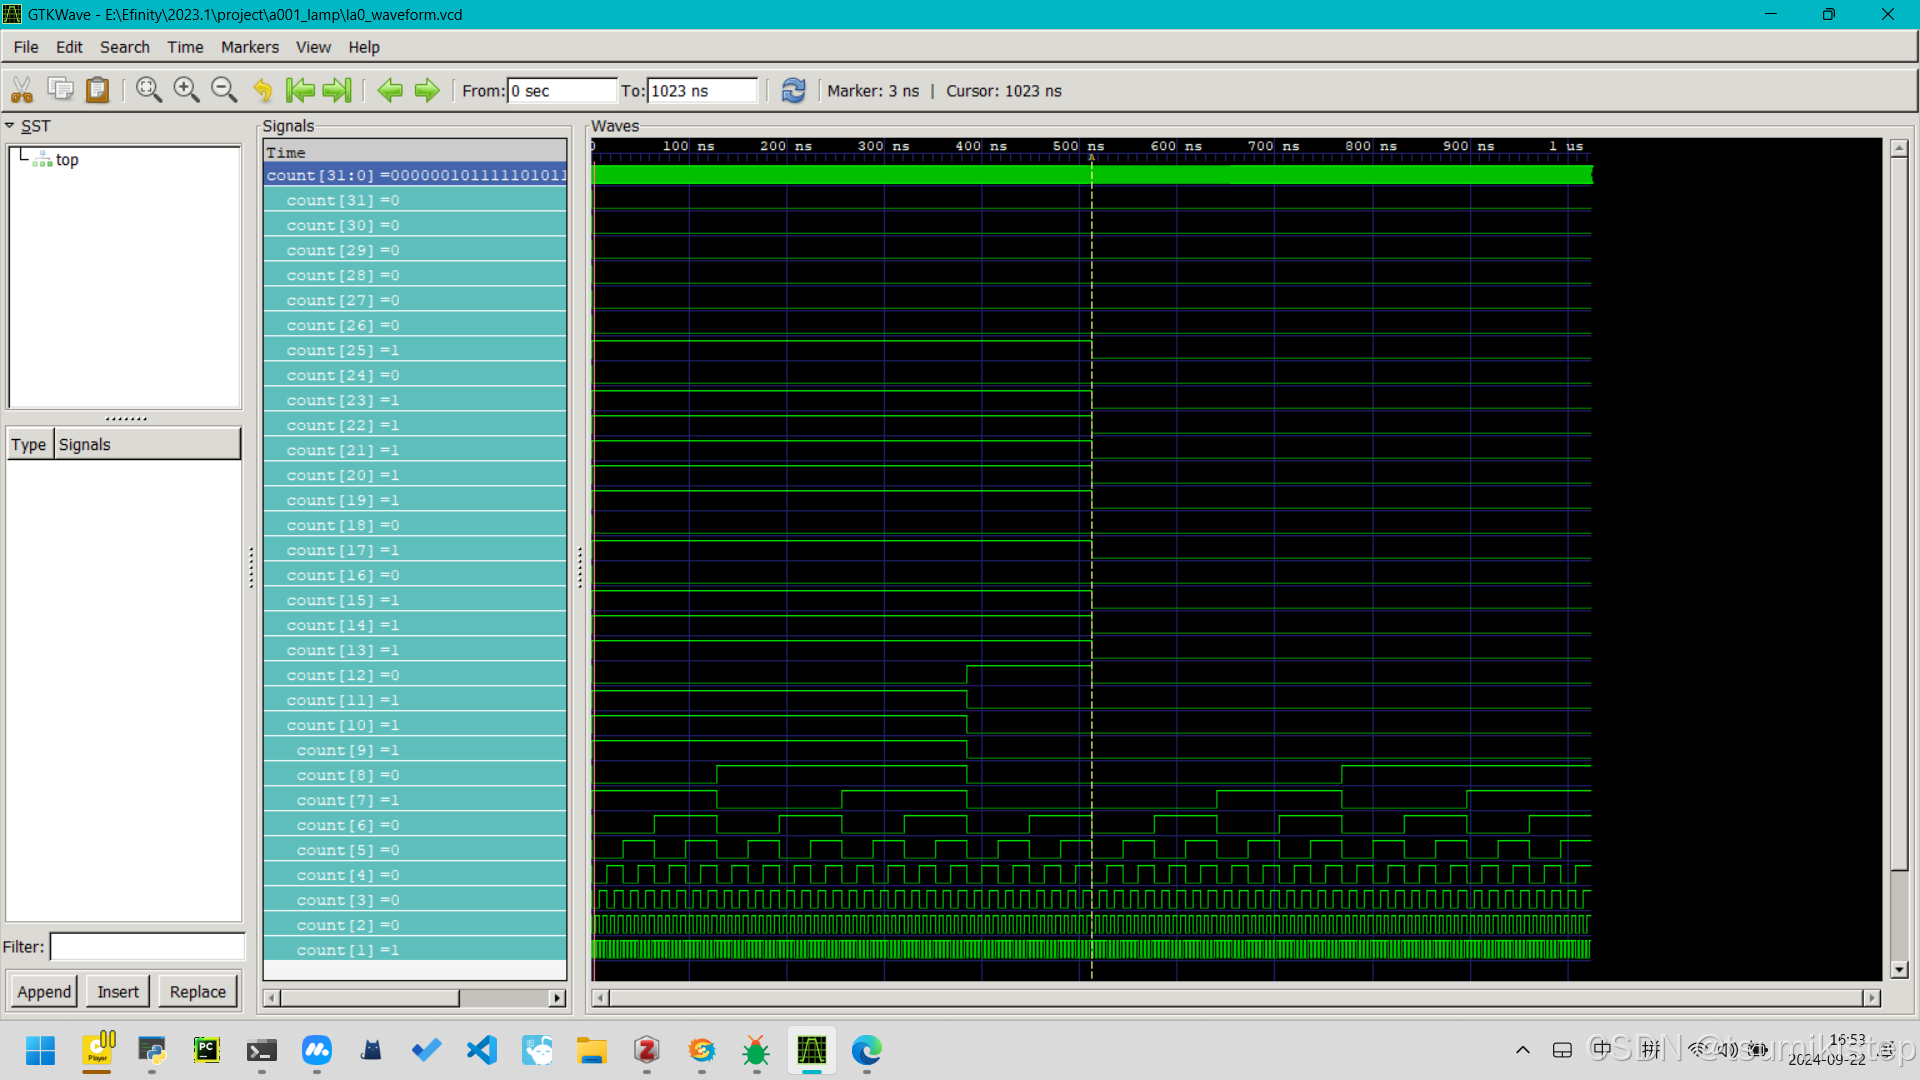Find the previous edge with the left arrow

point(390,90)
